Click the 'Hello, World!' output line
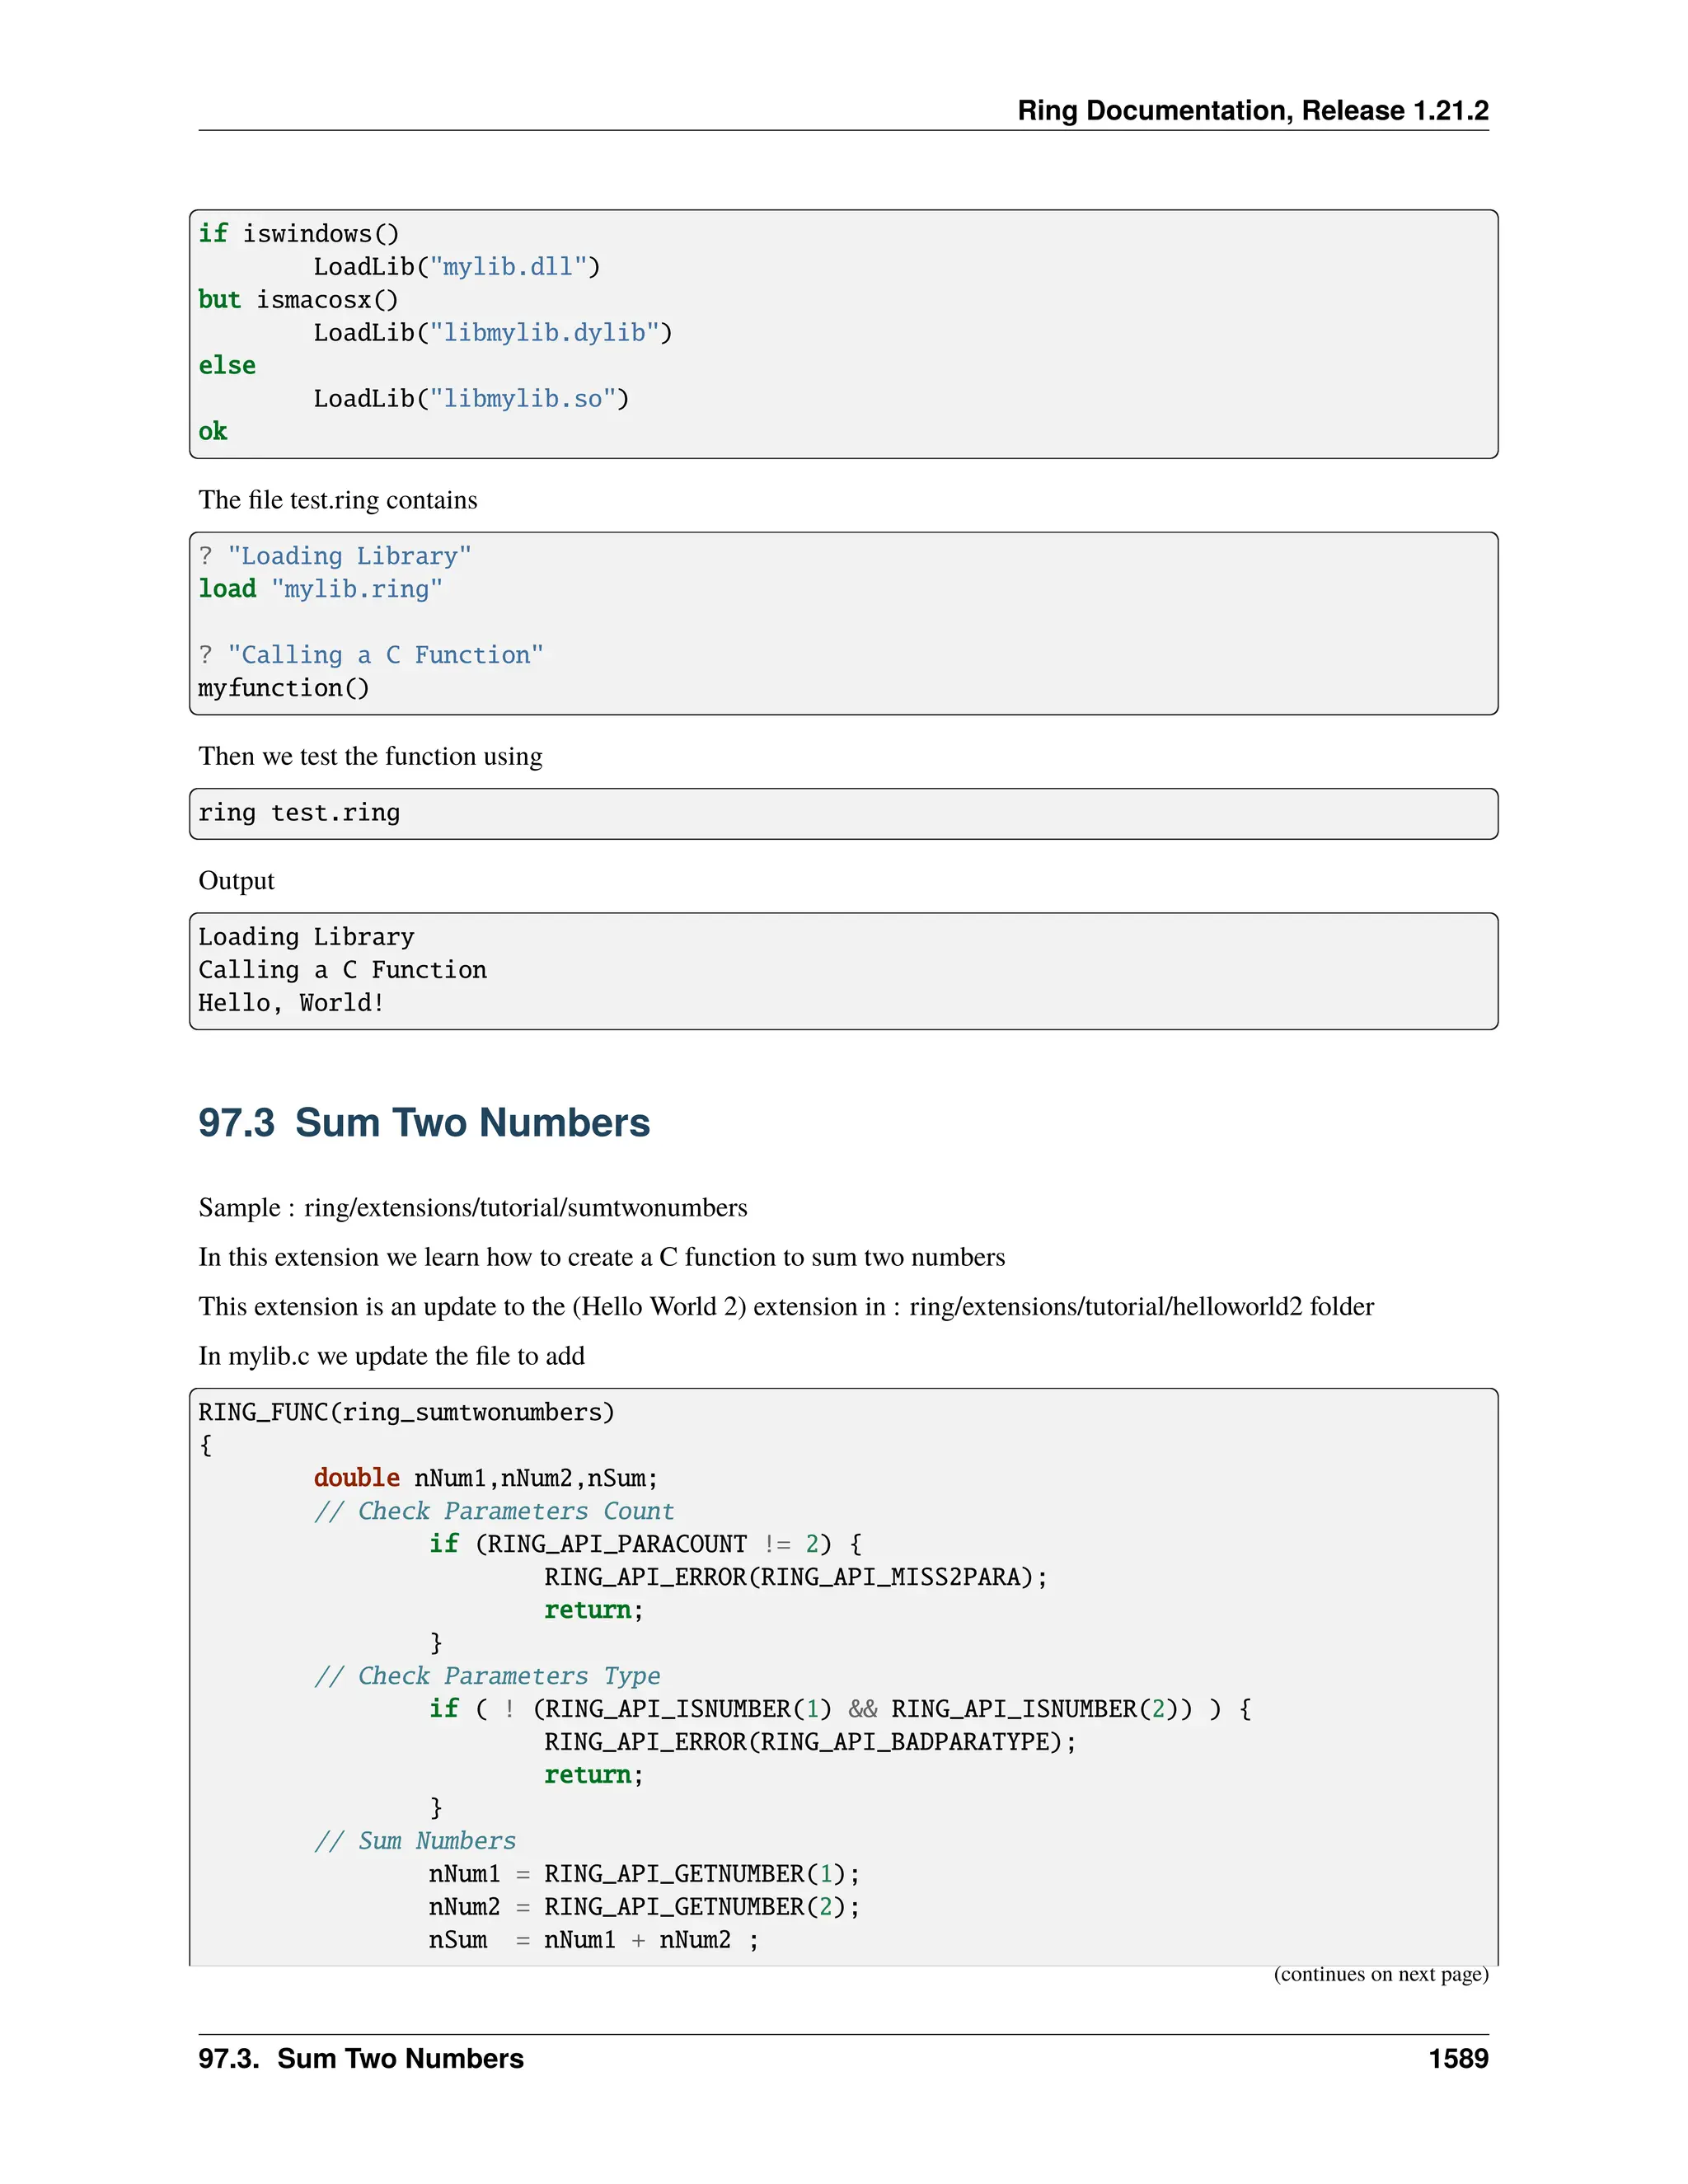Screen dimensions: 1688x2184 point(291,1003)
